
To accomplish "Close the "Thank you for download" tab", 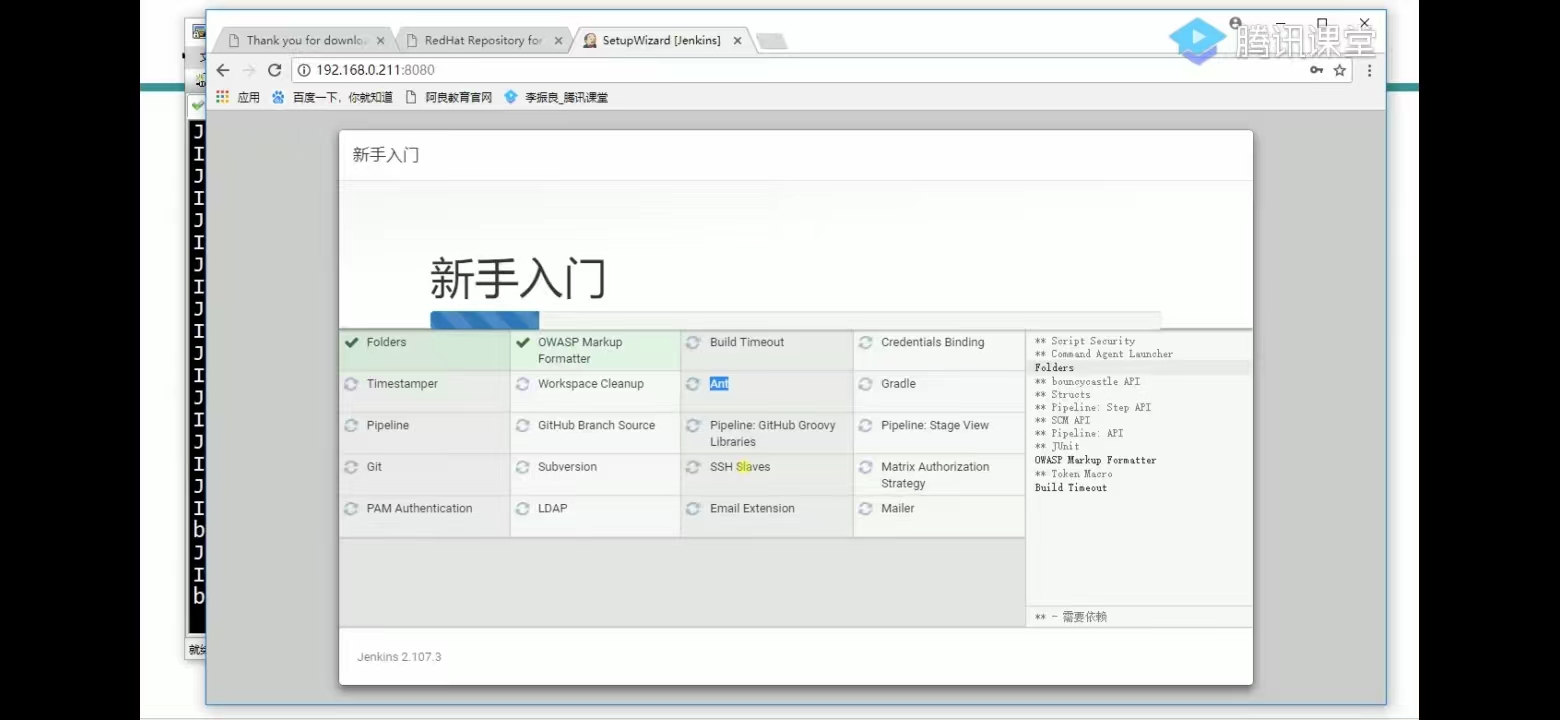I will pos(380,41).
